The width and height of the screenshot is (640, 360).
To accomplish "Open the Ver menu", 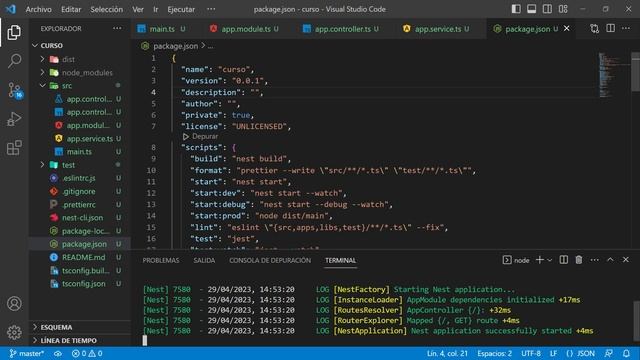I will pos(138,9).
